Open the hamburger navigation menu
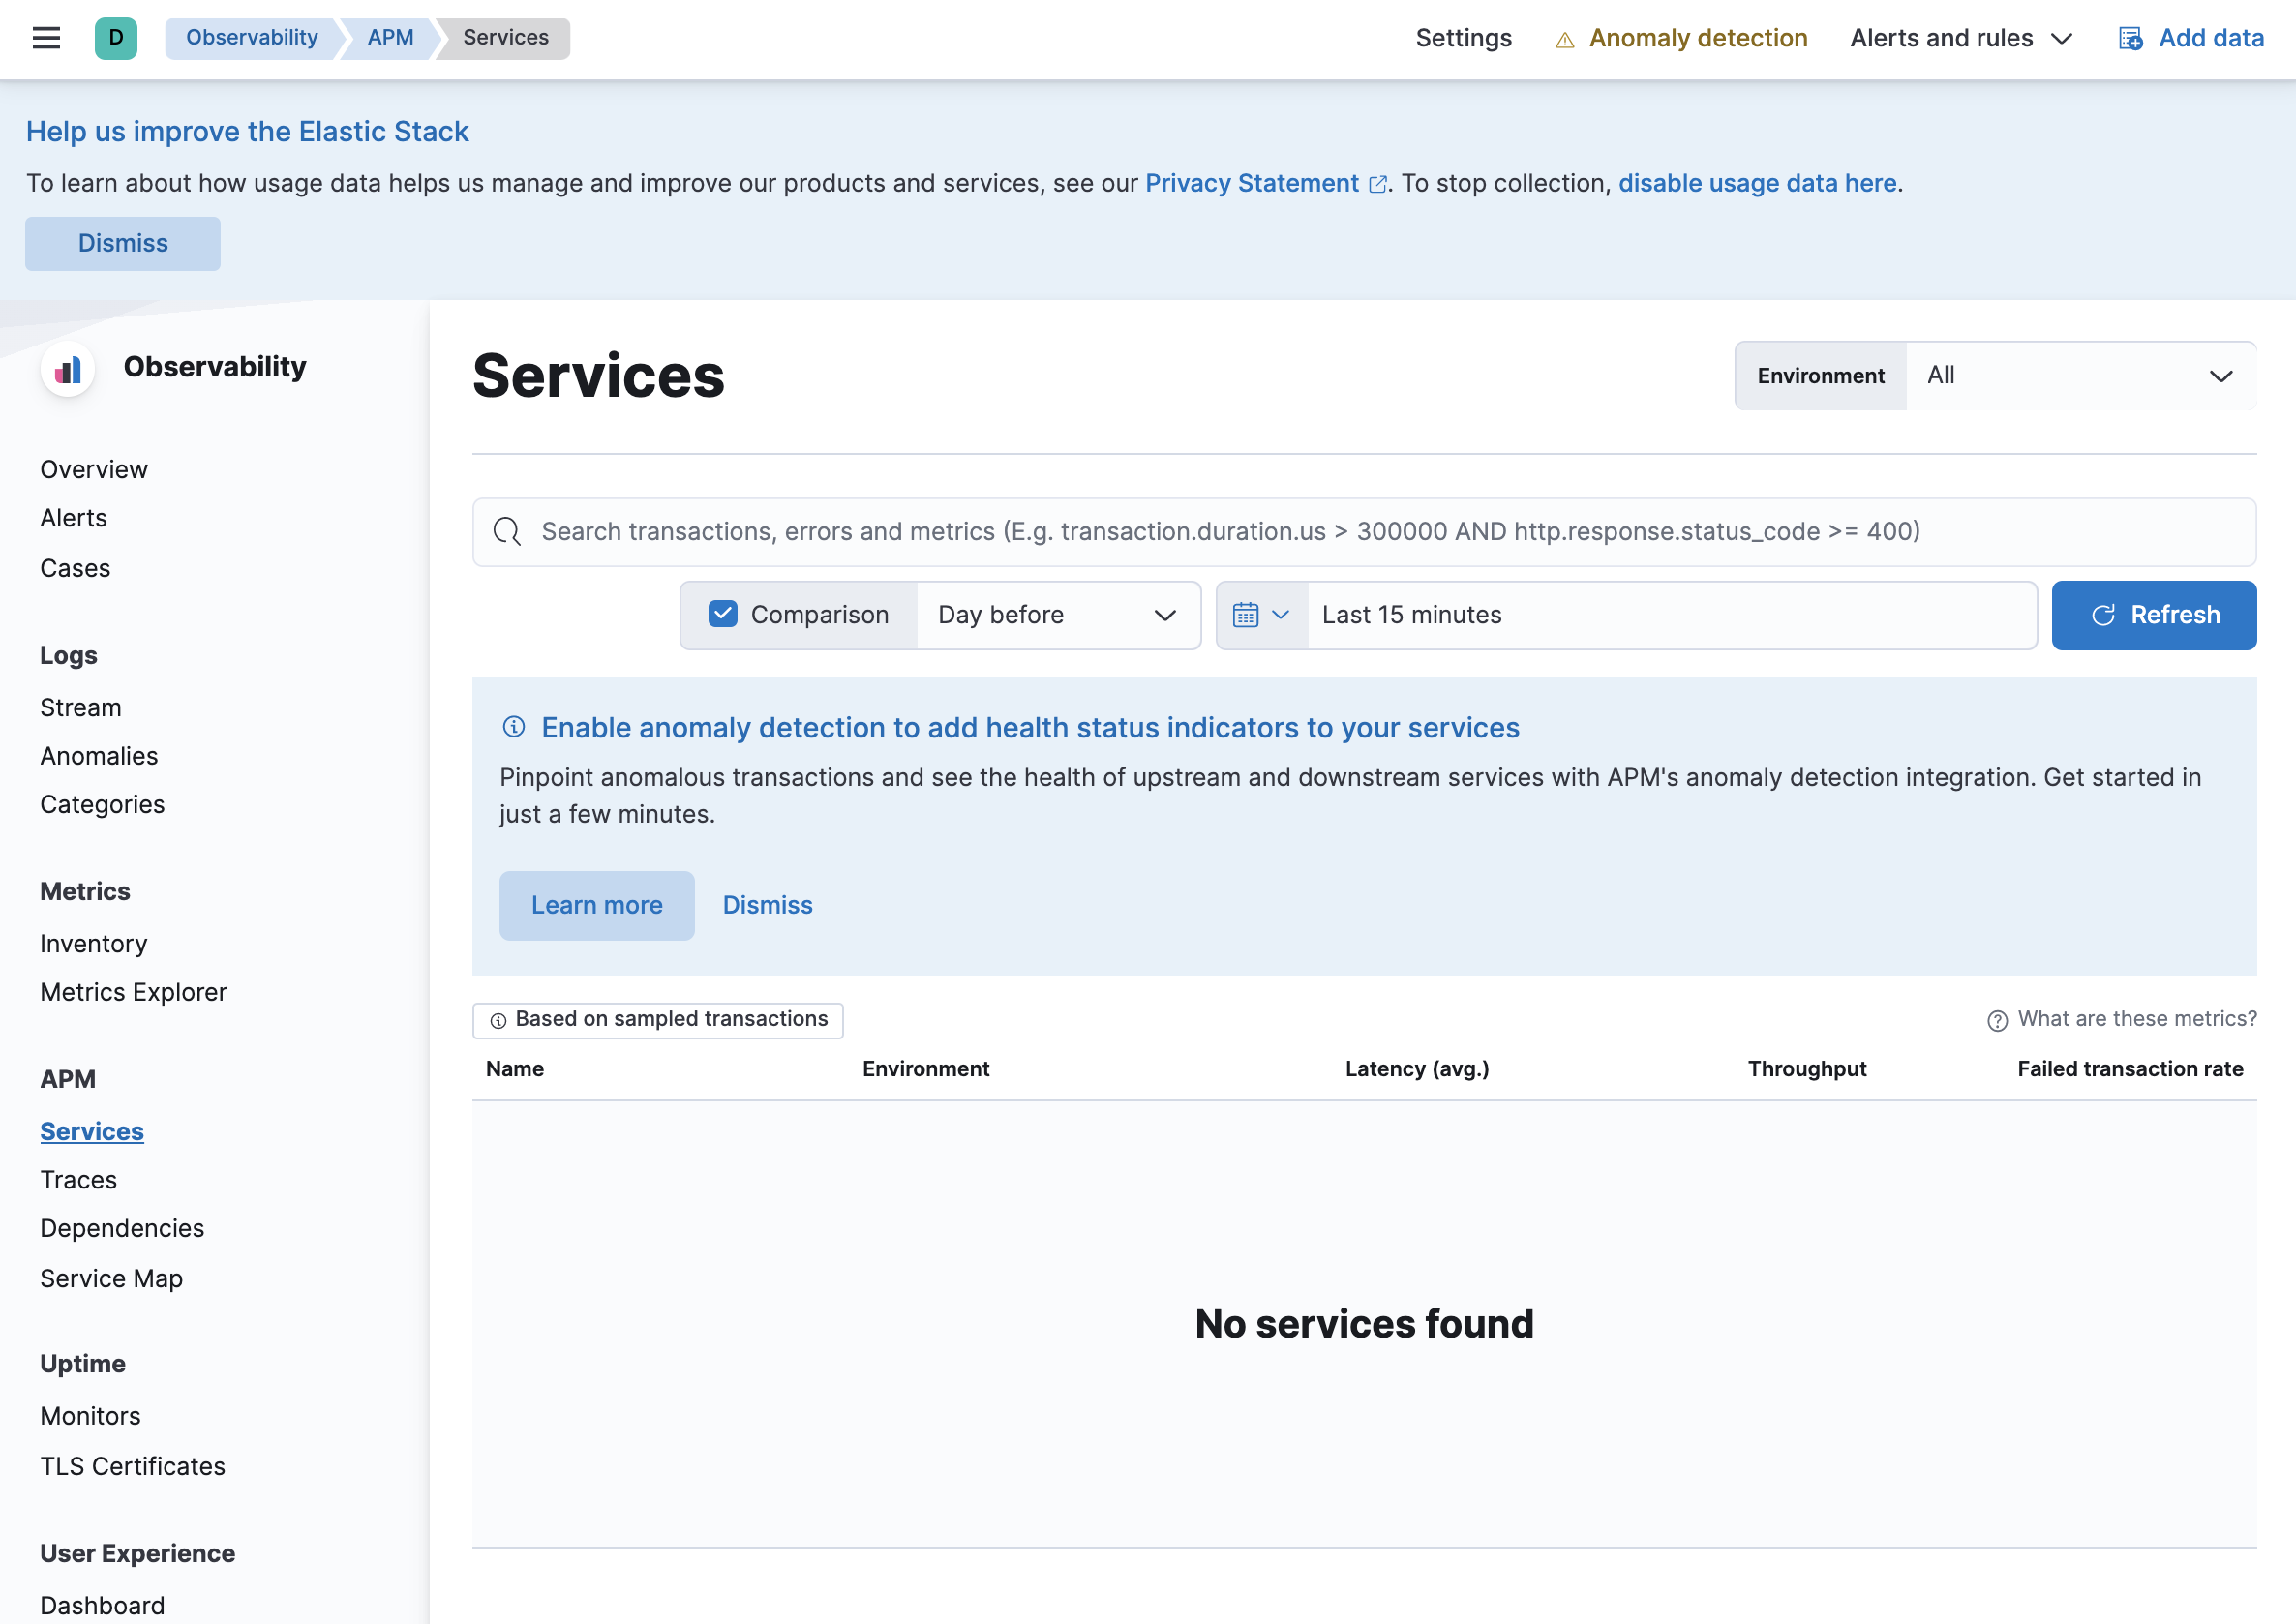This screenshot has width=2296, height=1624. coord(46,38)
